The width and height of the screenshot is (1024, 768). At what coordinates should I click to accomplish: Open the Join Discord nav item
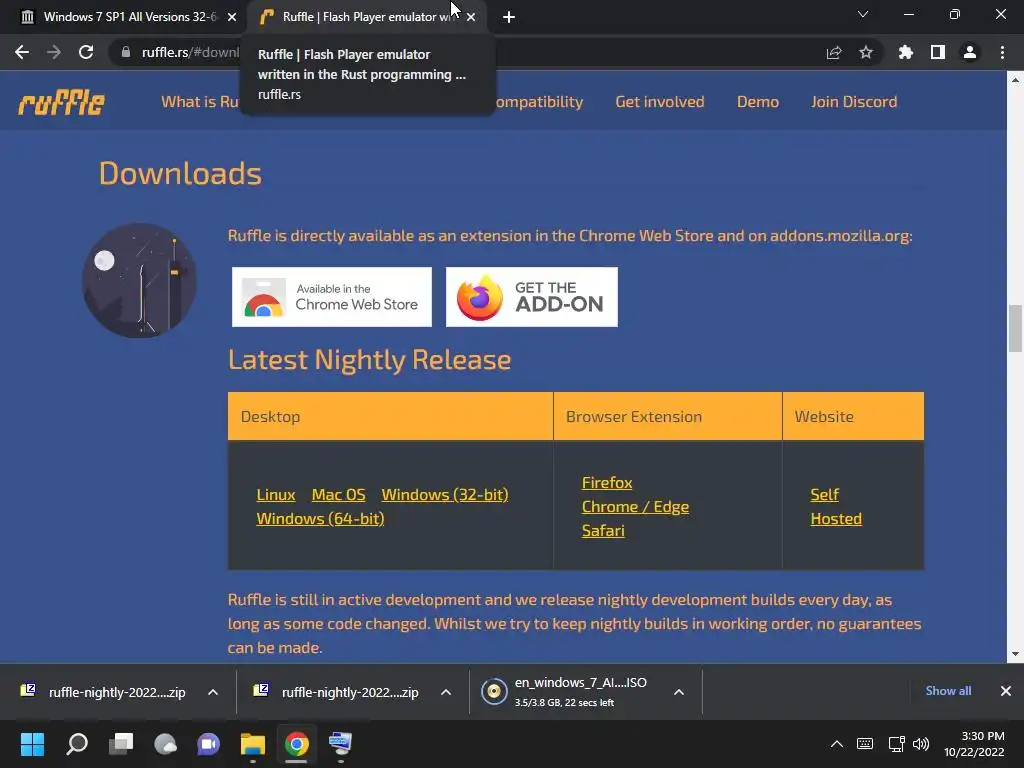point(854,102)
